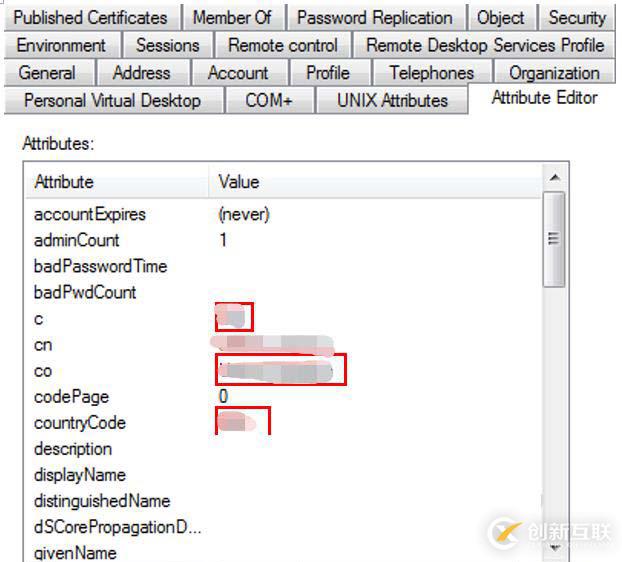Open Remote Desktop Services Profile tab
Screen dimensions: 622x562
485,45
